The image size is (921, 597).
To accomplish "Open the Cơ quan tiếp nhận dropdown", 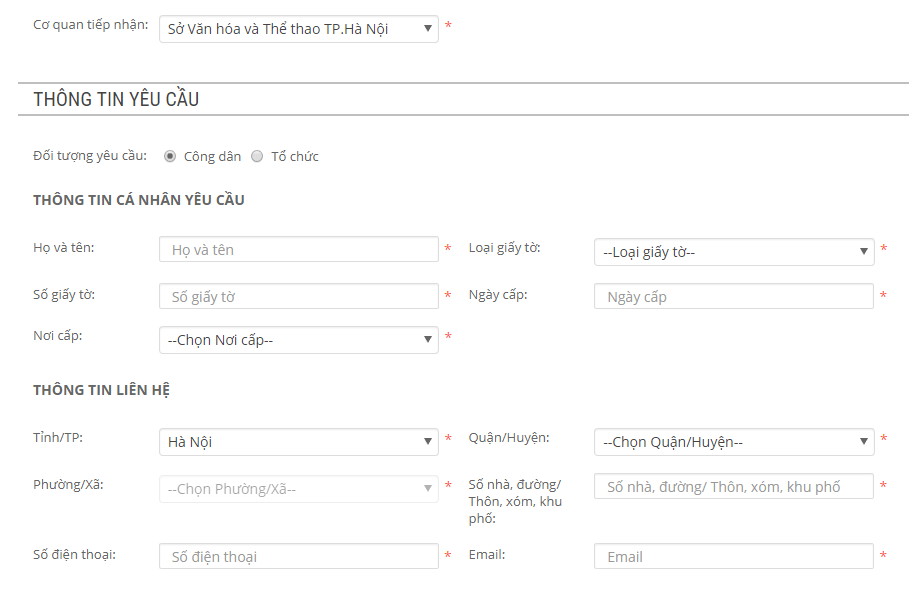I will [298, 29].
